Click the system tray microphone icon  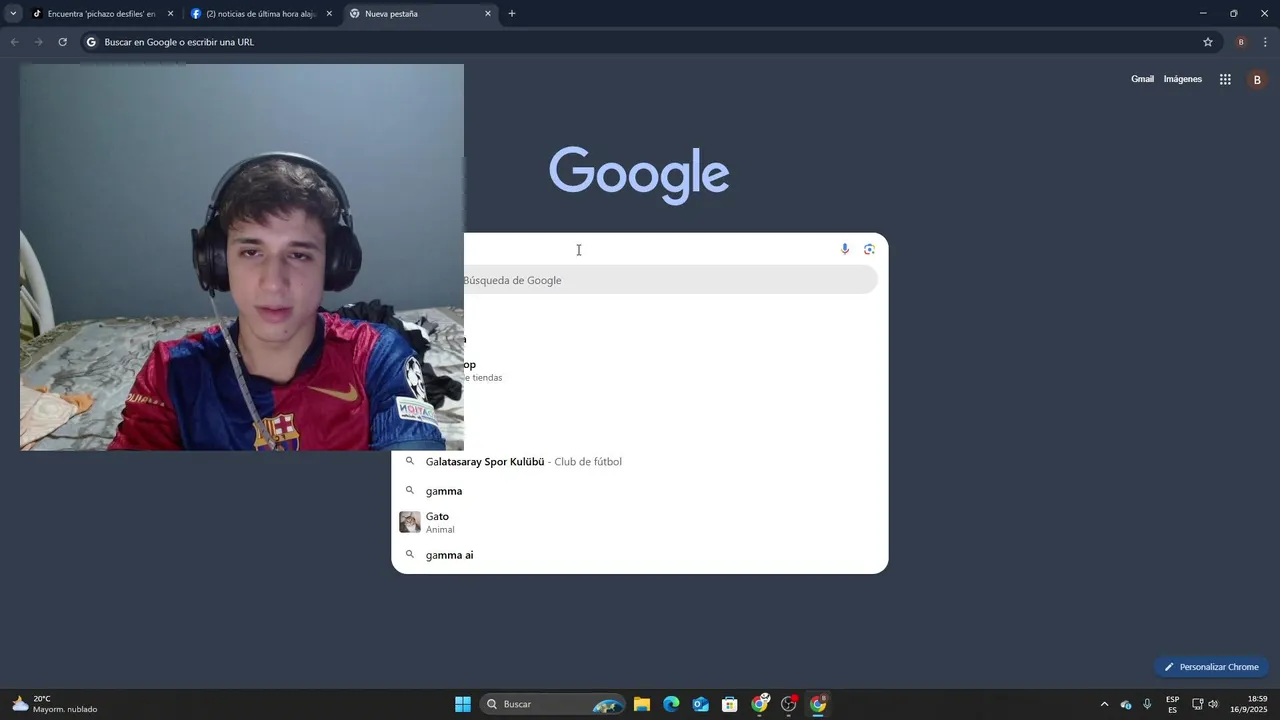pyautogui.click(x=1147, y=704)
